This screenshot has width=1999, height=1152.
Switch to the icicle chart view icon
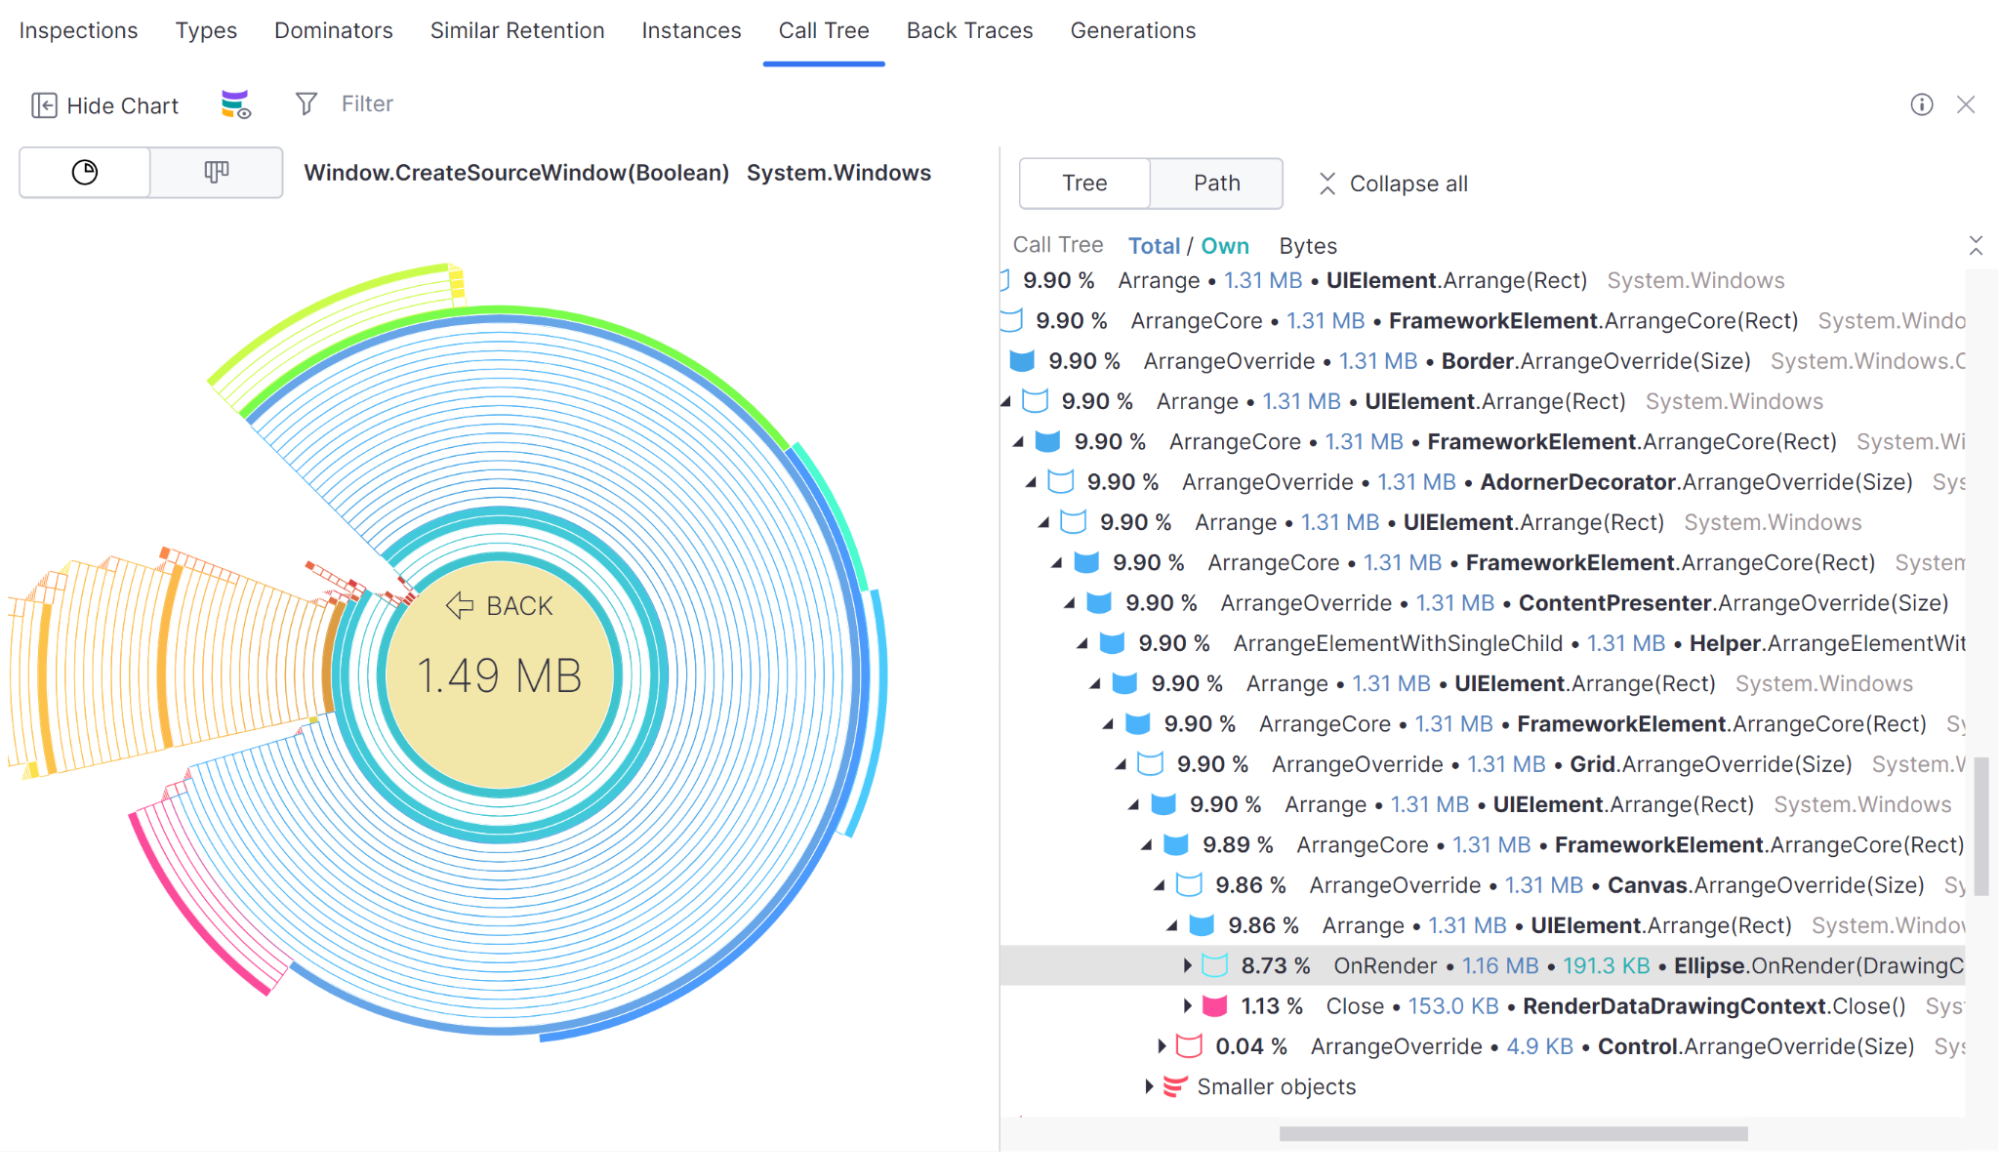click(x=216, y=173)
